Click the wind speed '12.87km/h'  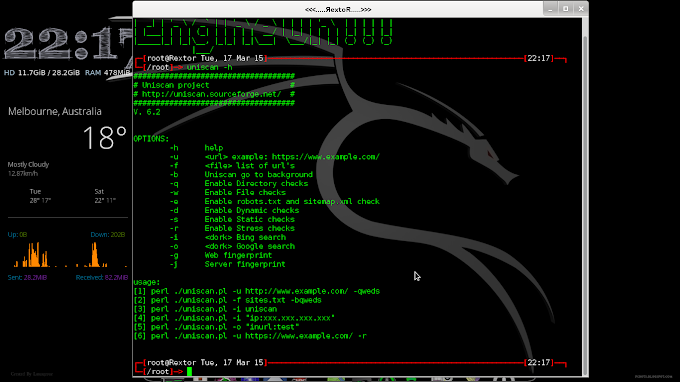[x=23, y=173]
